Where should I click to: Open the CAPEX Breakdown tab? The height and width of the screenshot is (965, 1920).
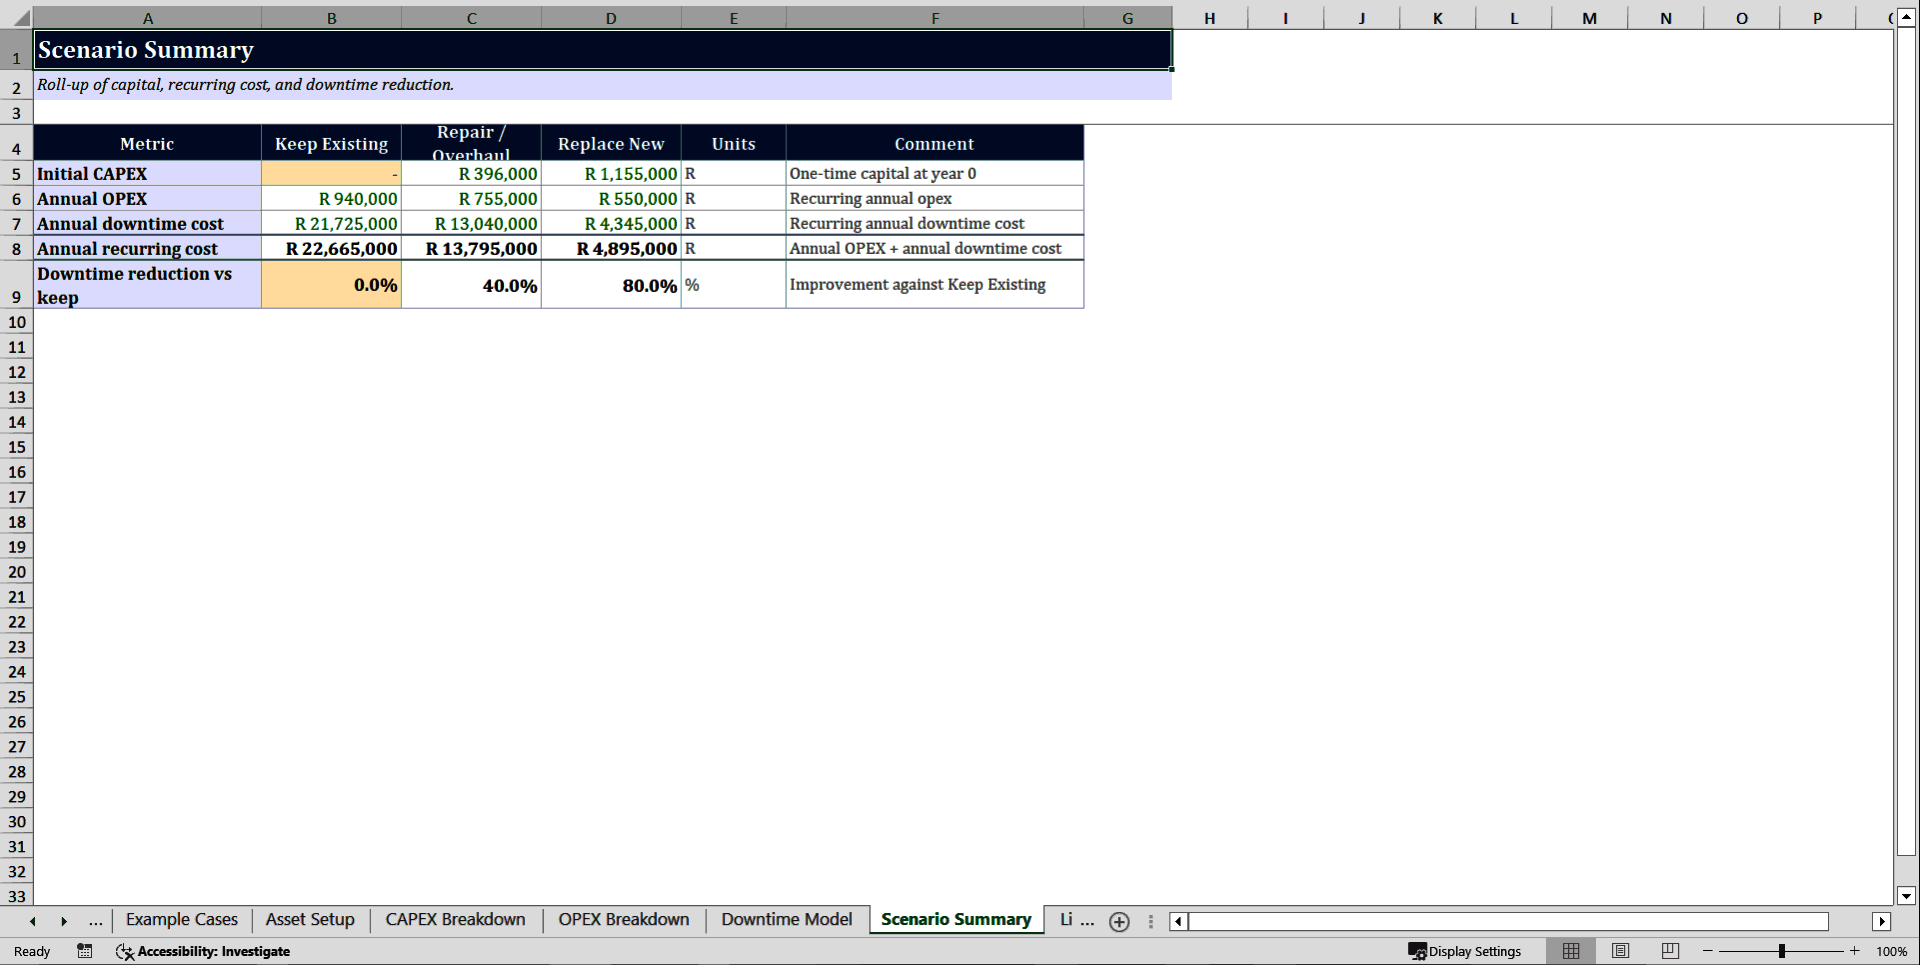pos(455,920)
